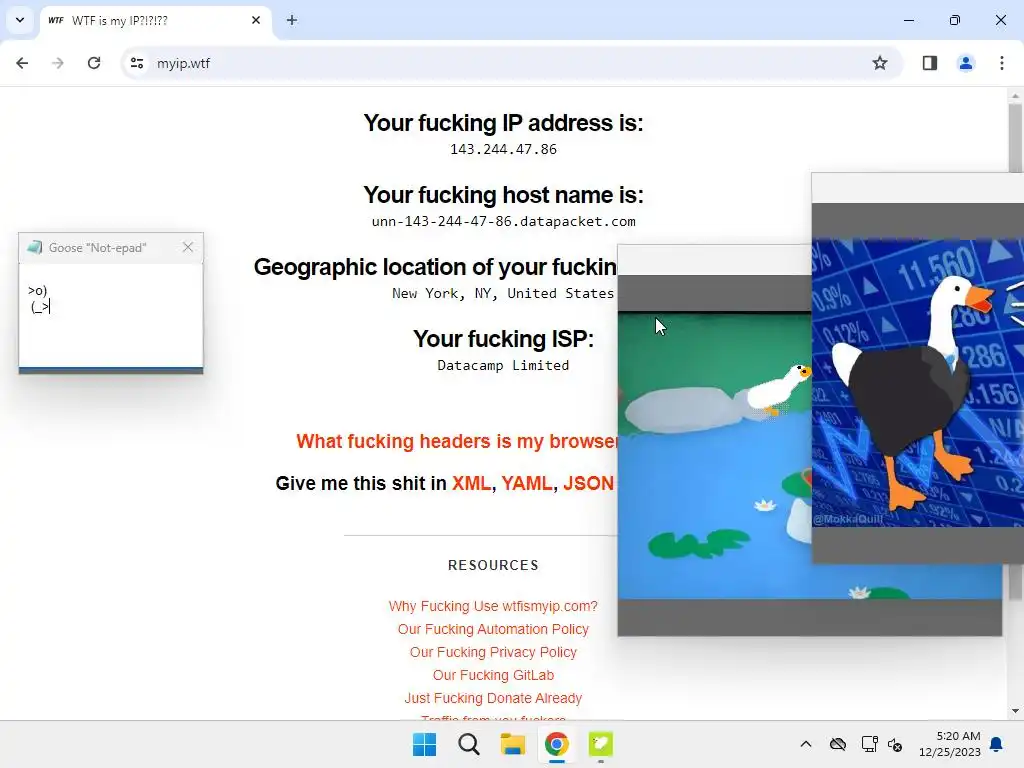Open Our Fucking GitLab link
The image size is (1024, 768).
pos(493,675)
